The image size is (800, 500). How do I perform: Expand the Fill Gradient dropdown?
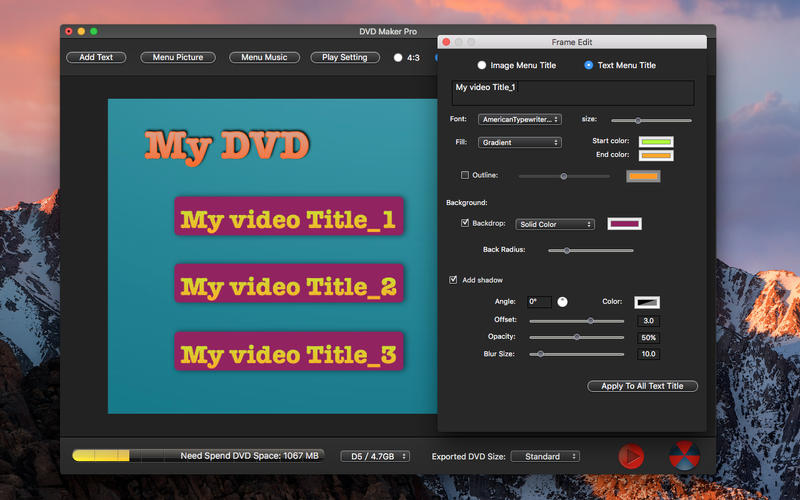click(x=519, y=143)
